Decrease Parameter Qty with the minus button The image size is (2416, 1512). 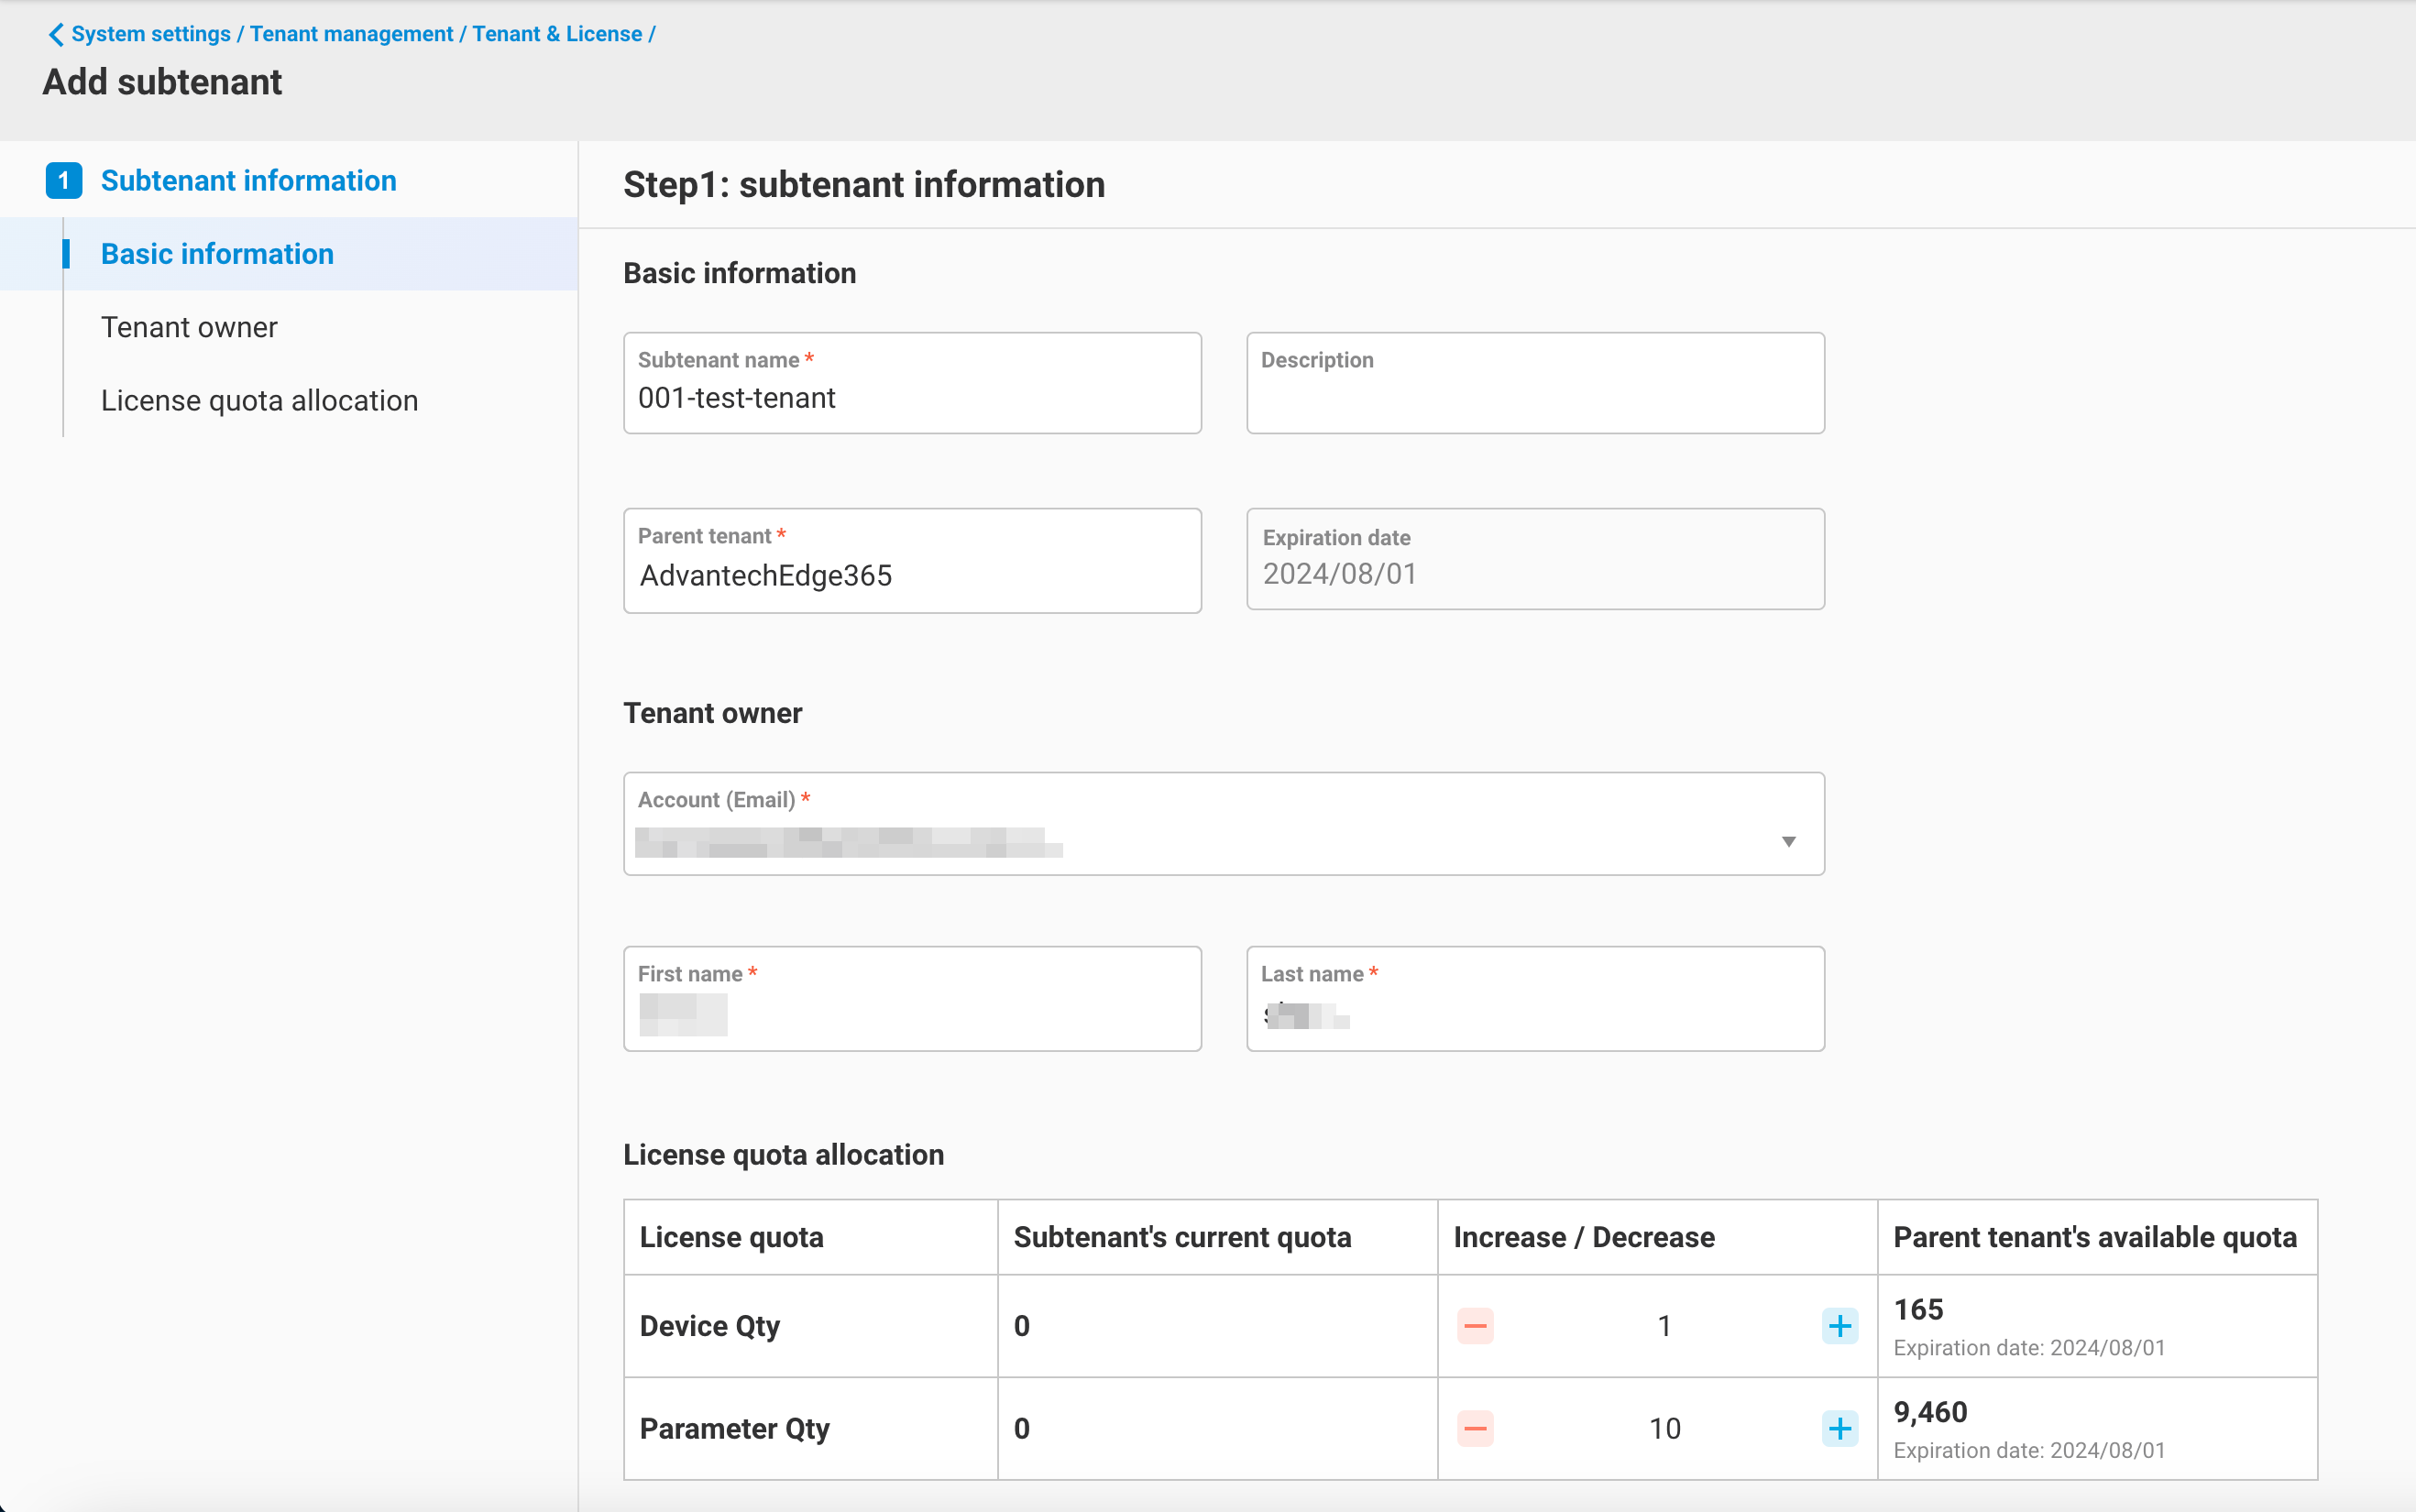(x=1475, y=1428)
